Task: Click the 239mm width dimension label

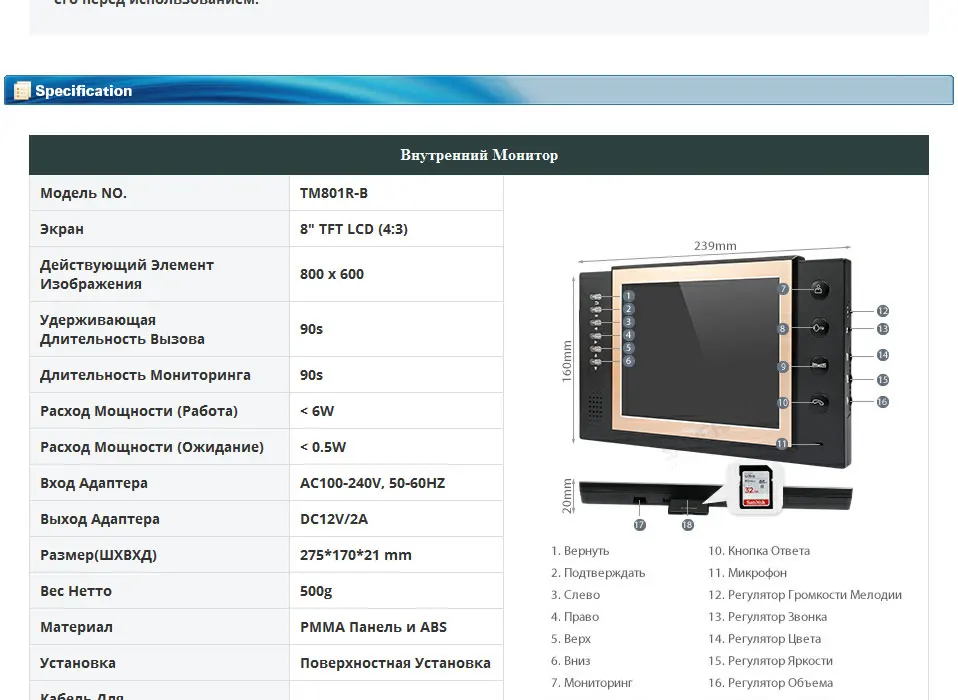Action: [x=715, y=246]
